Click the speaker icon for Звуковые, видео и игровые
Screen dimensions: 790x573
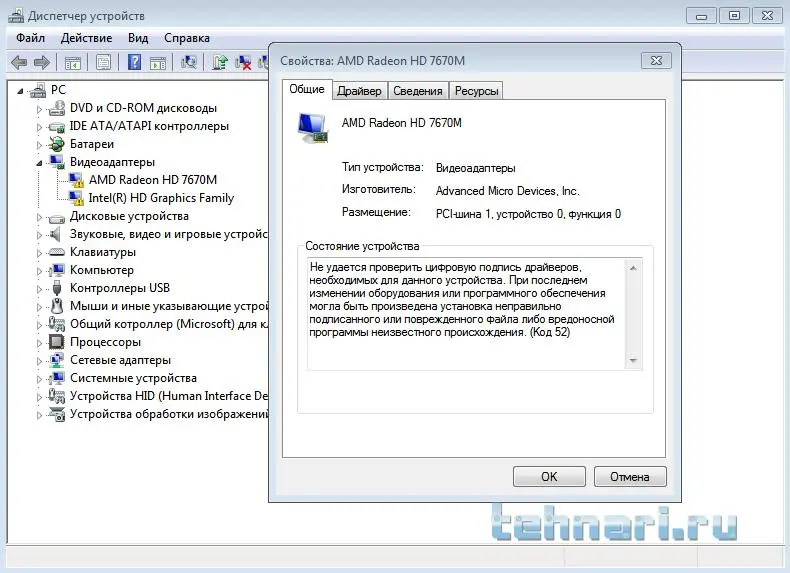pyautogui.click(x=55, y=234)
